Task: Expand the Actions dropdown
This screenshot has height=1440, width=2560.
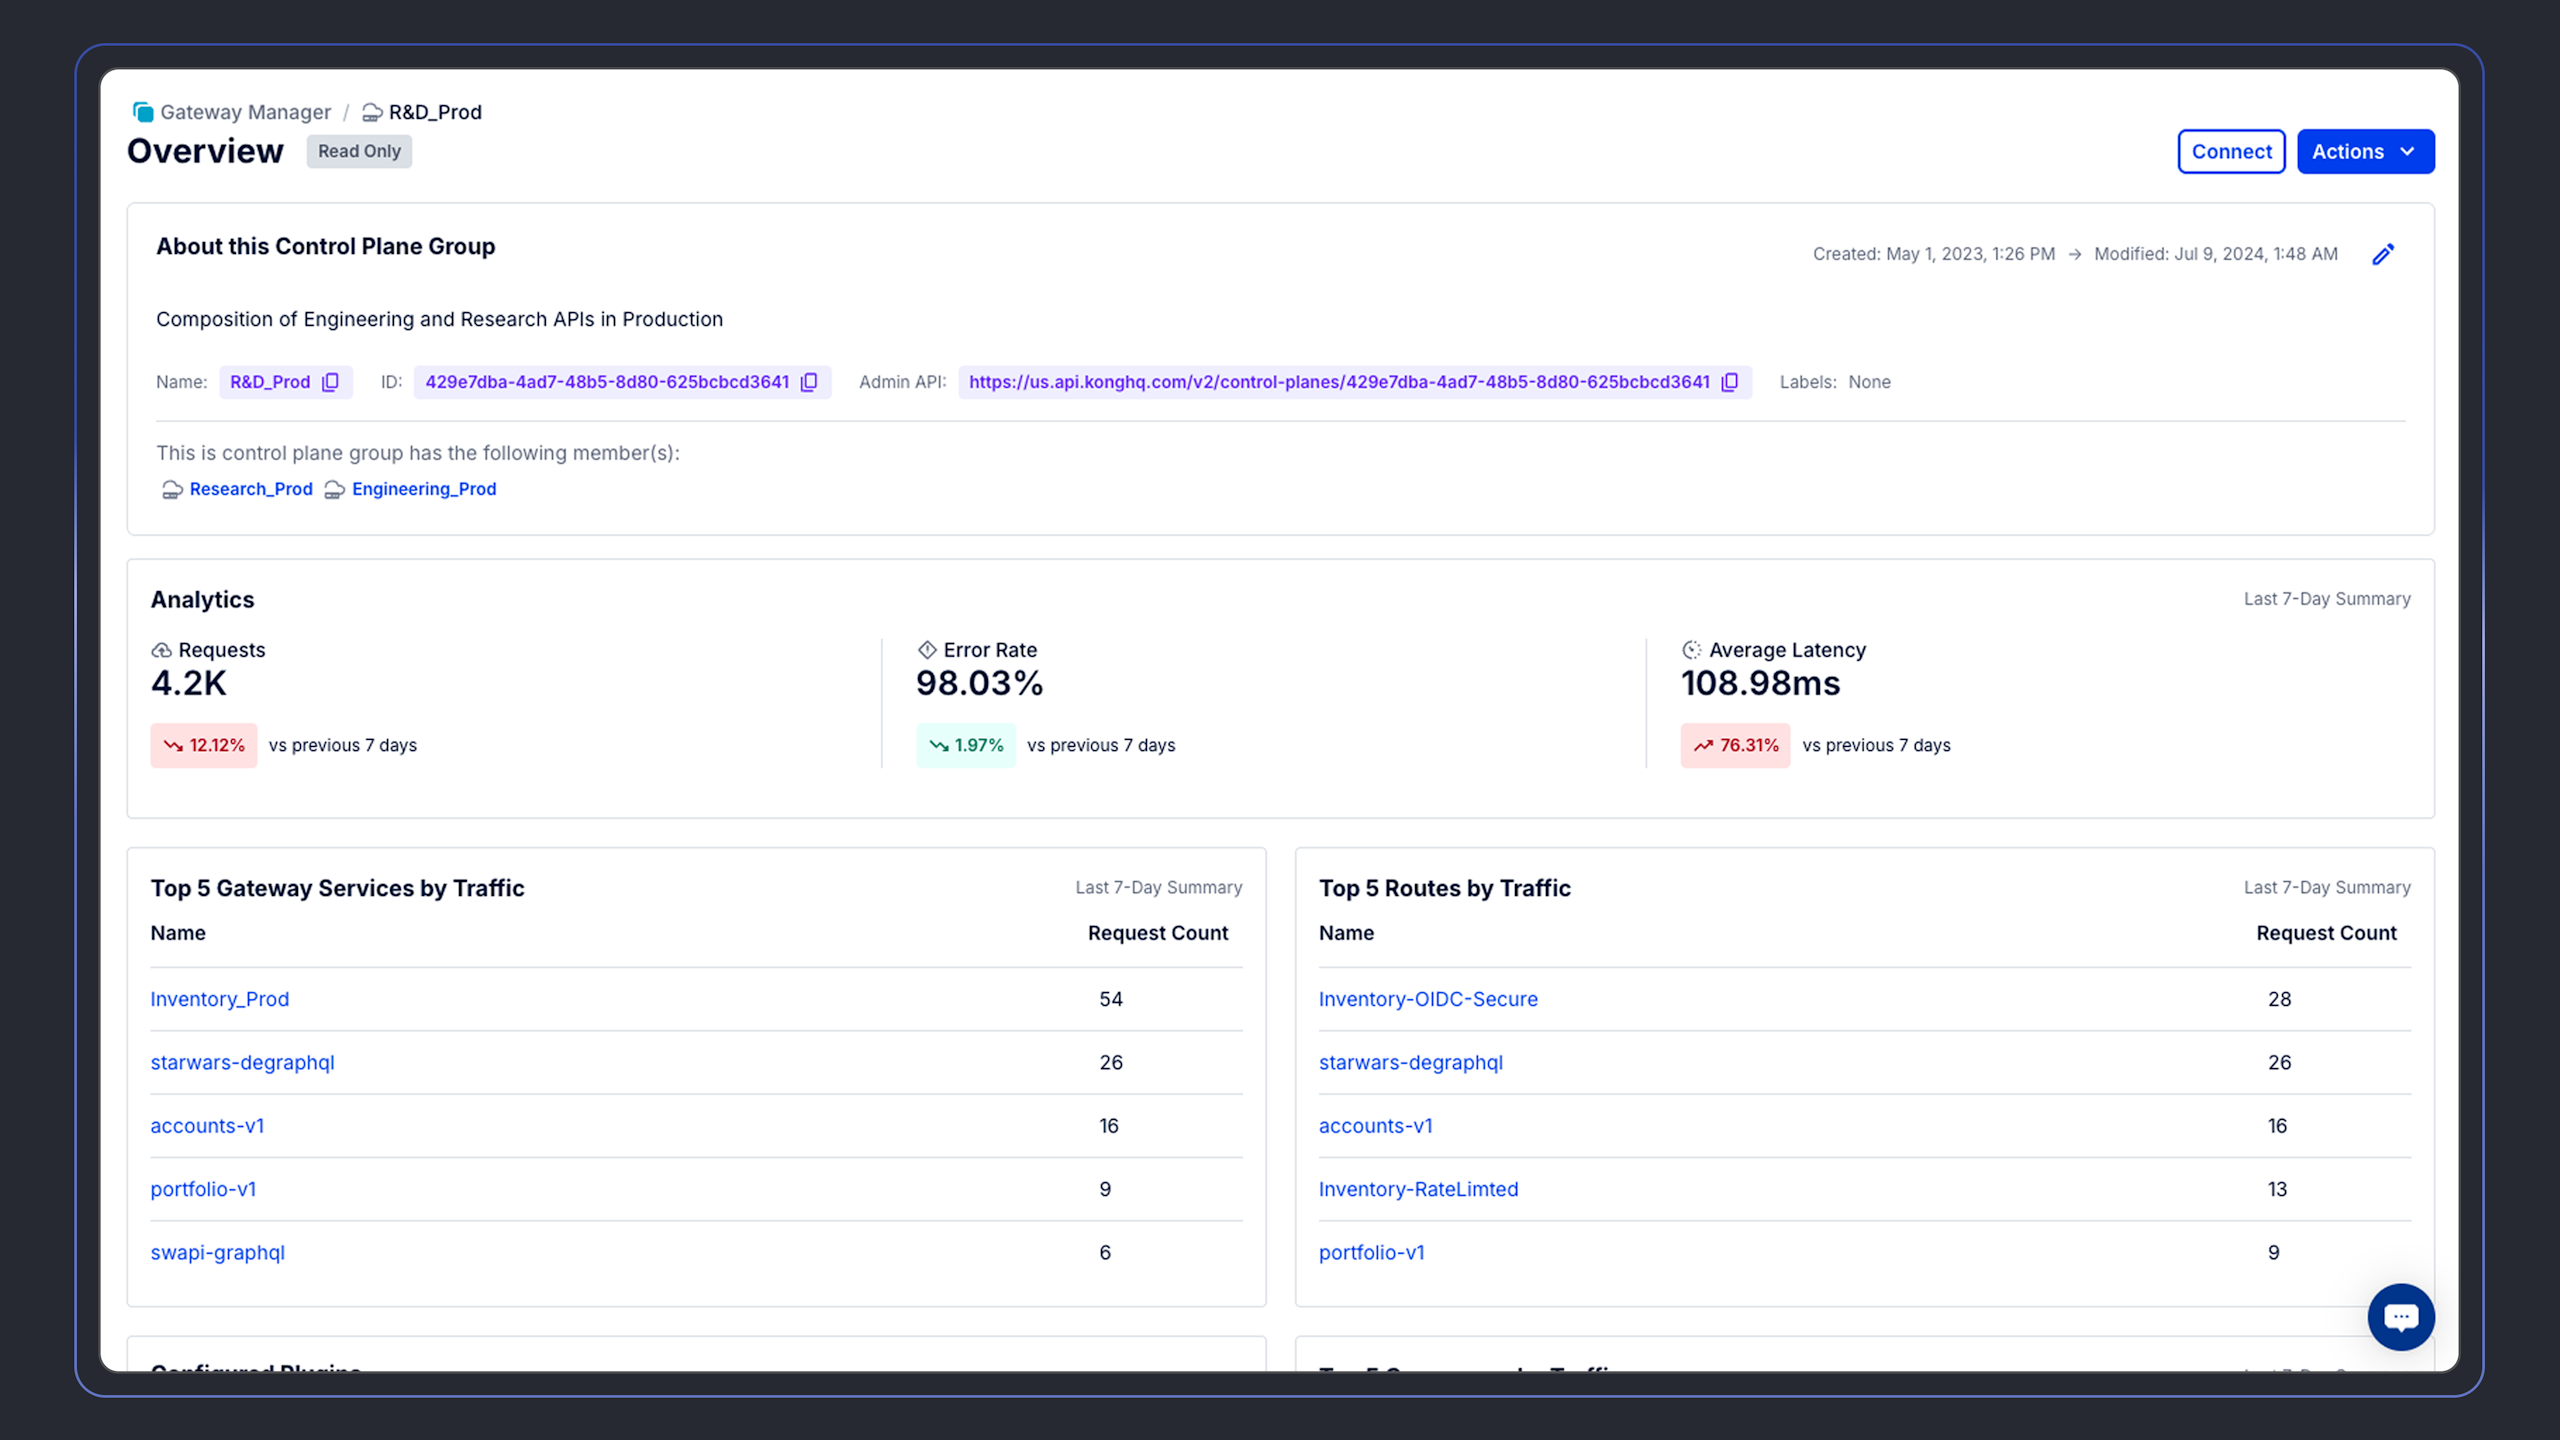Action: click(2365, 152)
